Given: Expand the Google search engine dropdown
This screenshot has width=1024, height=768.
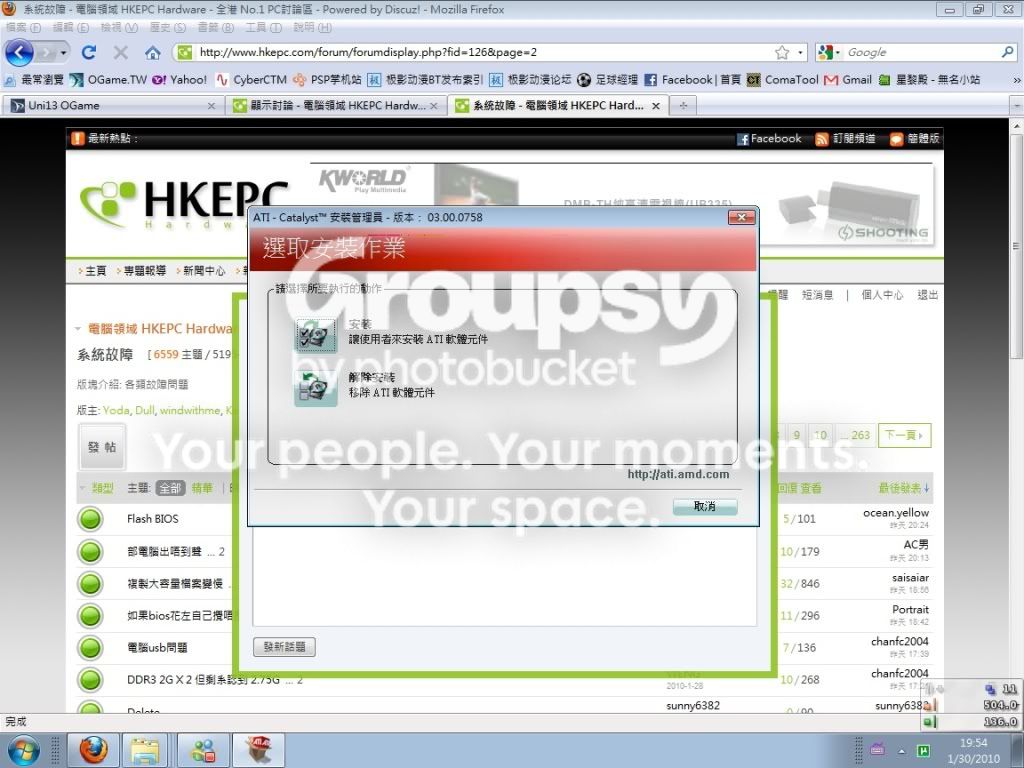Looking at the screenshot, I should tap(829, 52).
